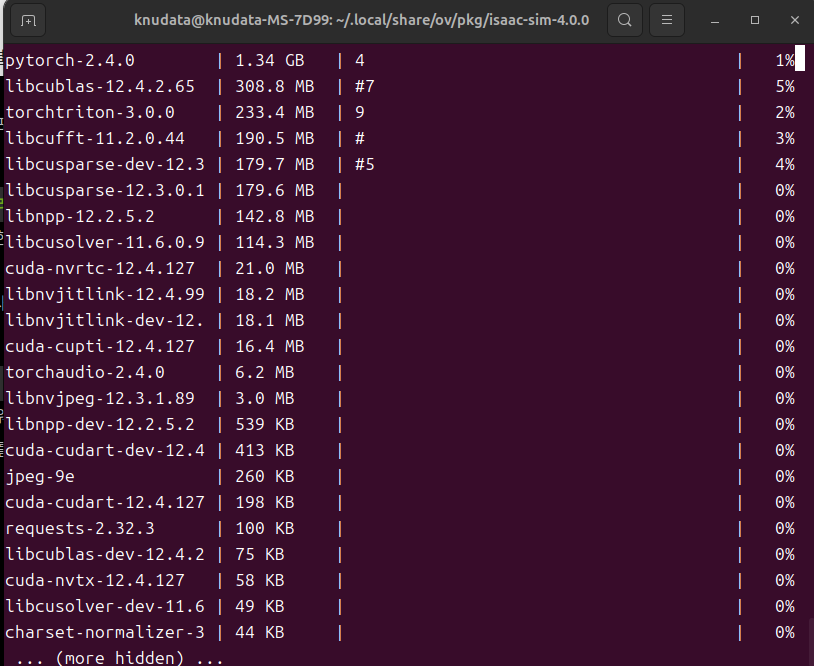
Task: Select the libcusparse-dev-12.3 package name
Action: coord(105,165)
